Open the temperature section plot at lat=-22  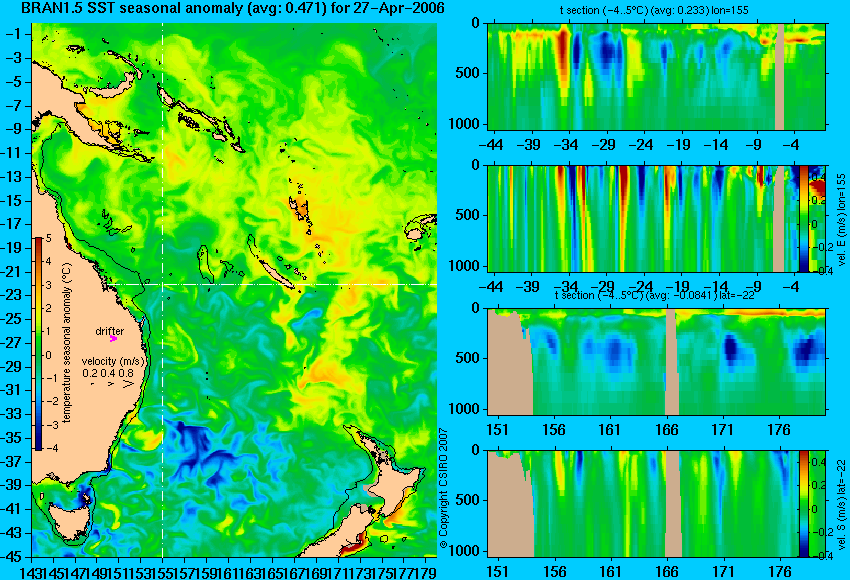tap(656, 362)
